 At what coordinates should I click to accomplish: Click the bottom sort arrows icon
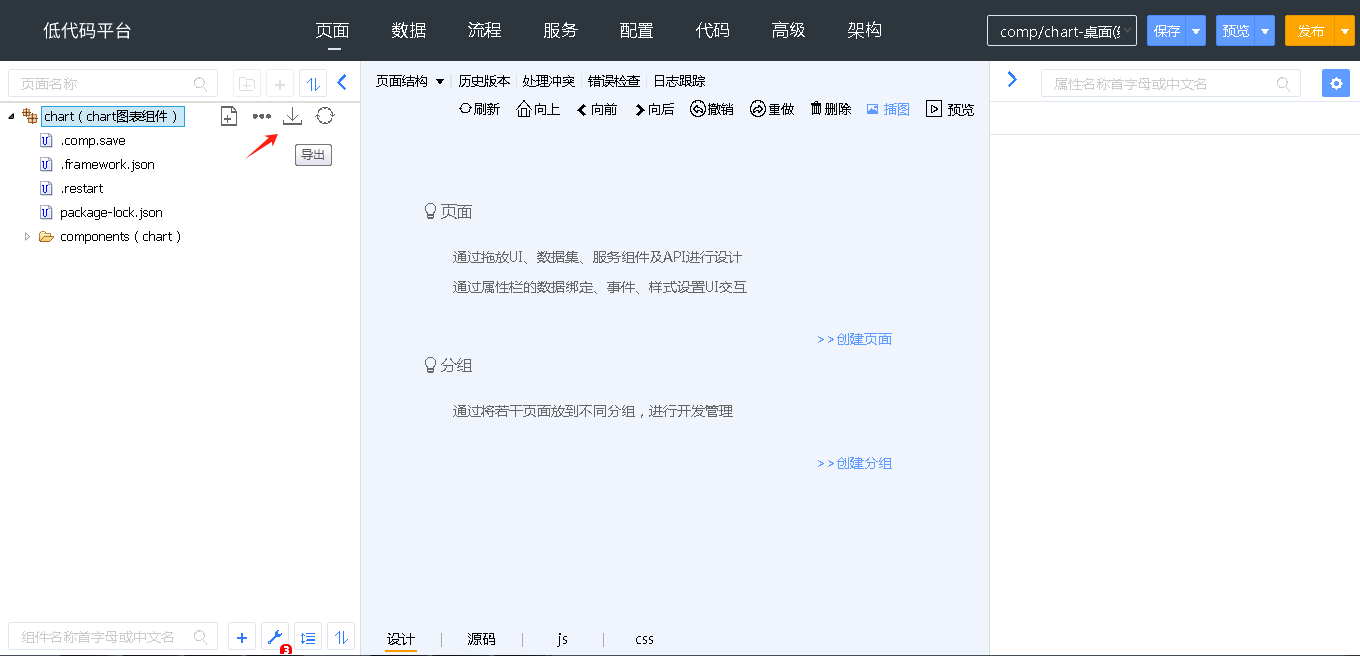pyautogui.click(x=341, y=637)
